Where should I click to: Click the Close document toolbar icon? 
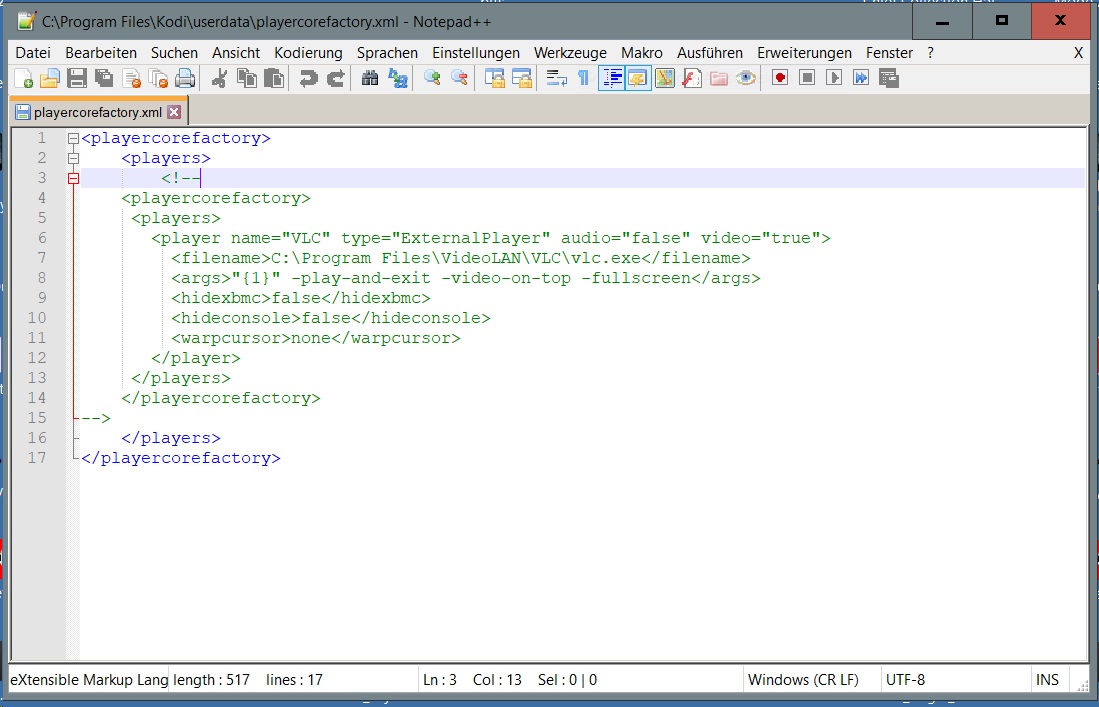click(x=132, y=78)
